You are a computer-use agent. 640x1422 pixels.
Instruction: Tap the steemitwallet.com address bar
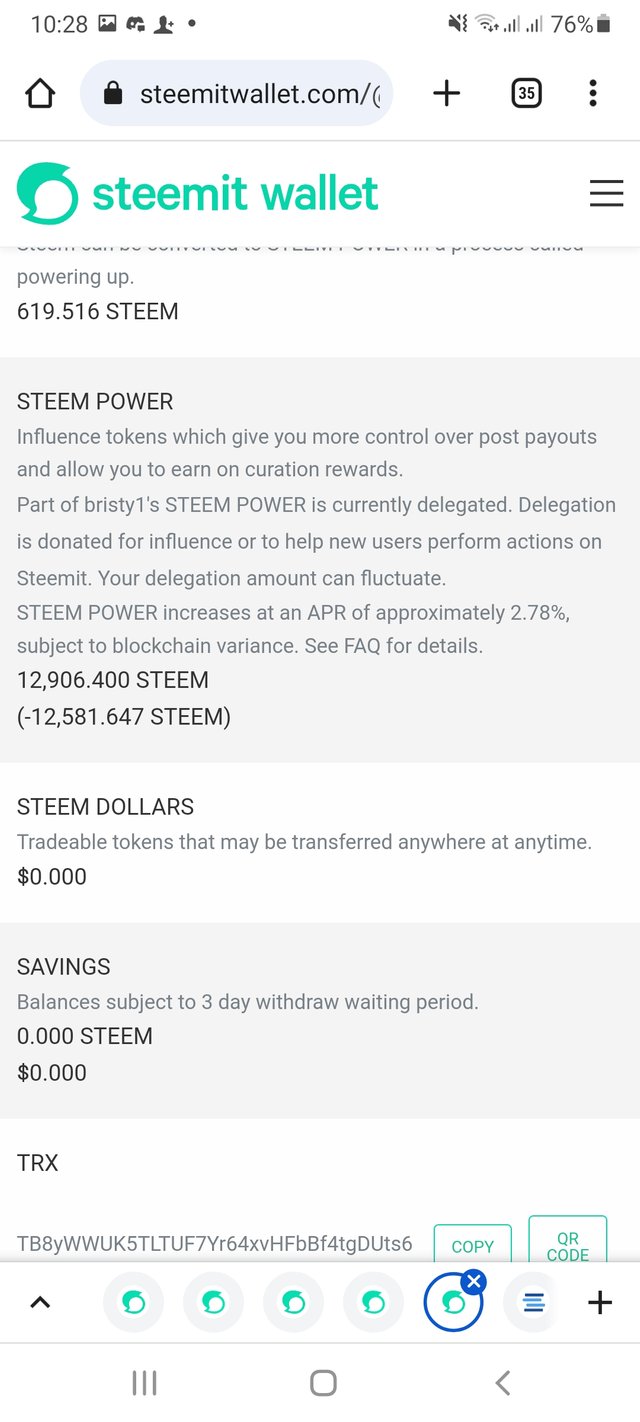click(x=236, y=94)
